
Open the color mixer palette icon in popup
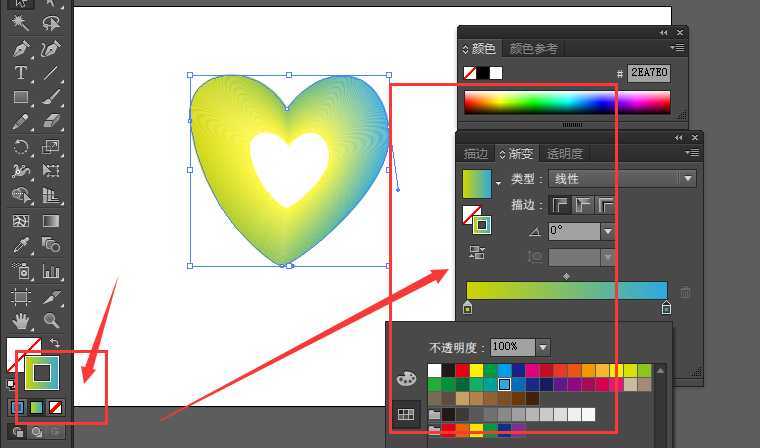tap(406, 379)
